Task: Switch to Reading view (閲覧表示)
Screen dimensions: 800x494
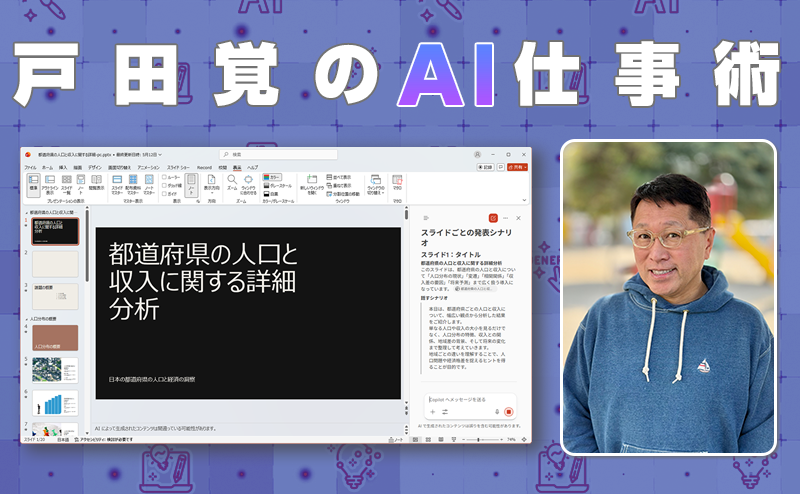Action: 96,183
